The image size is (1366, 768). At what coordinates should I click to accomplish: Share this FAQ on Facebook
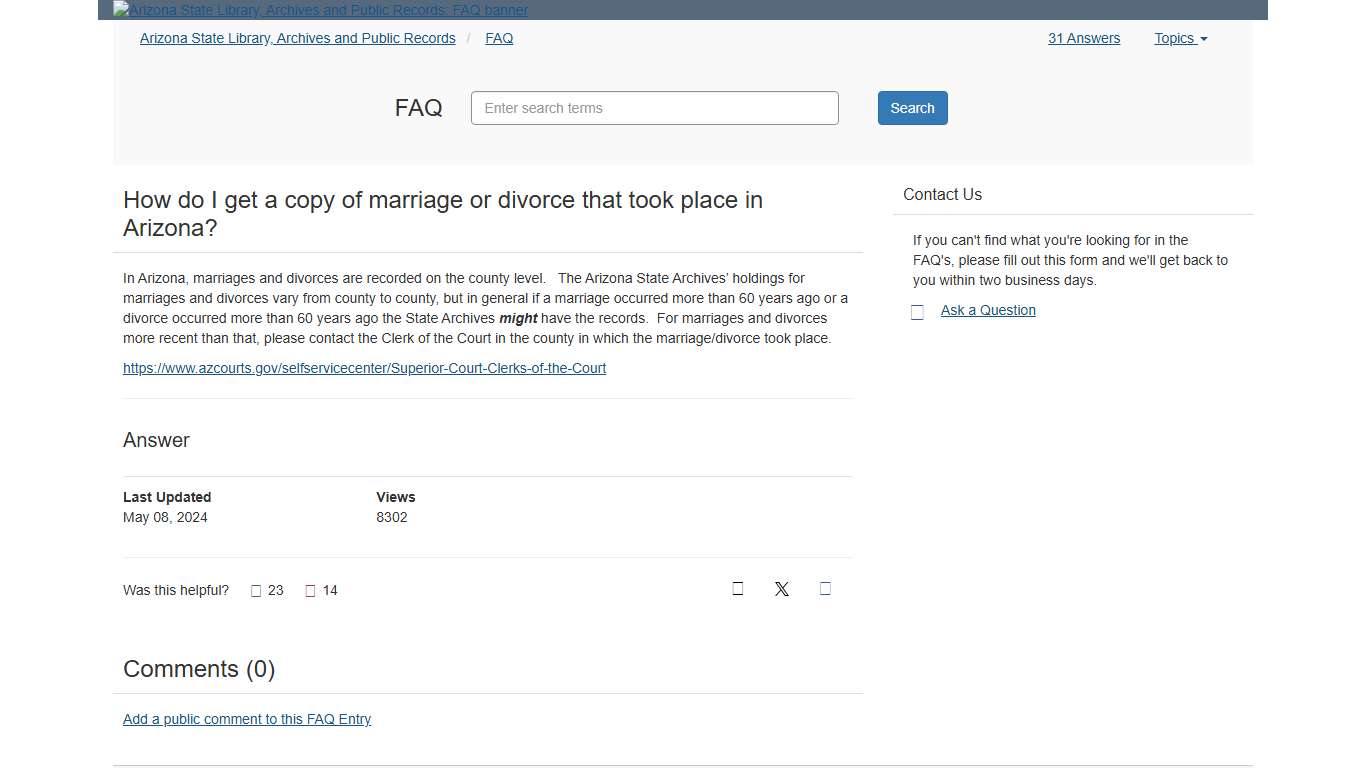(x=737, y=589)
